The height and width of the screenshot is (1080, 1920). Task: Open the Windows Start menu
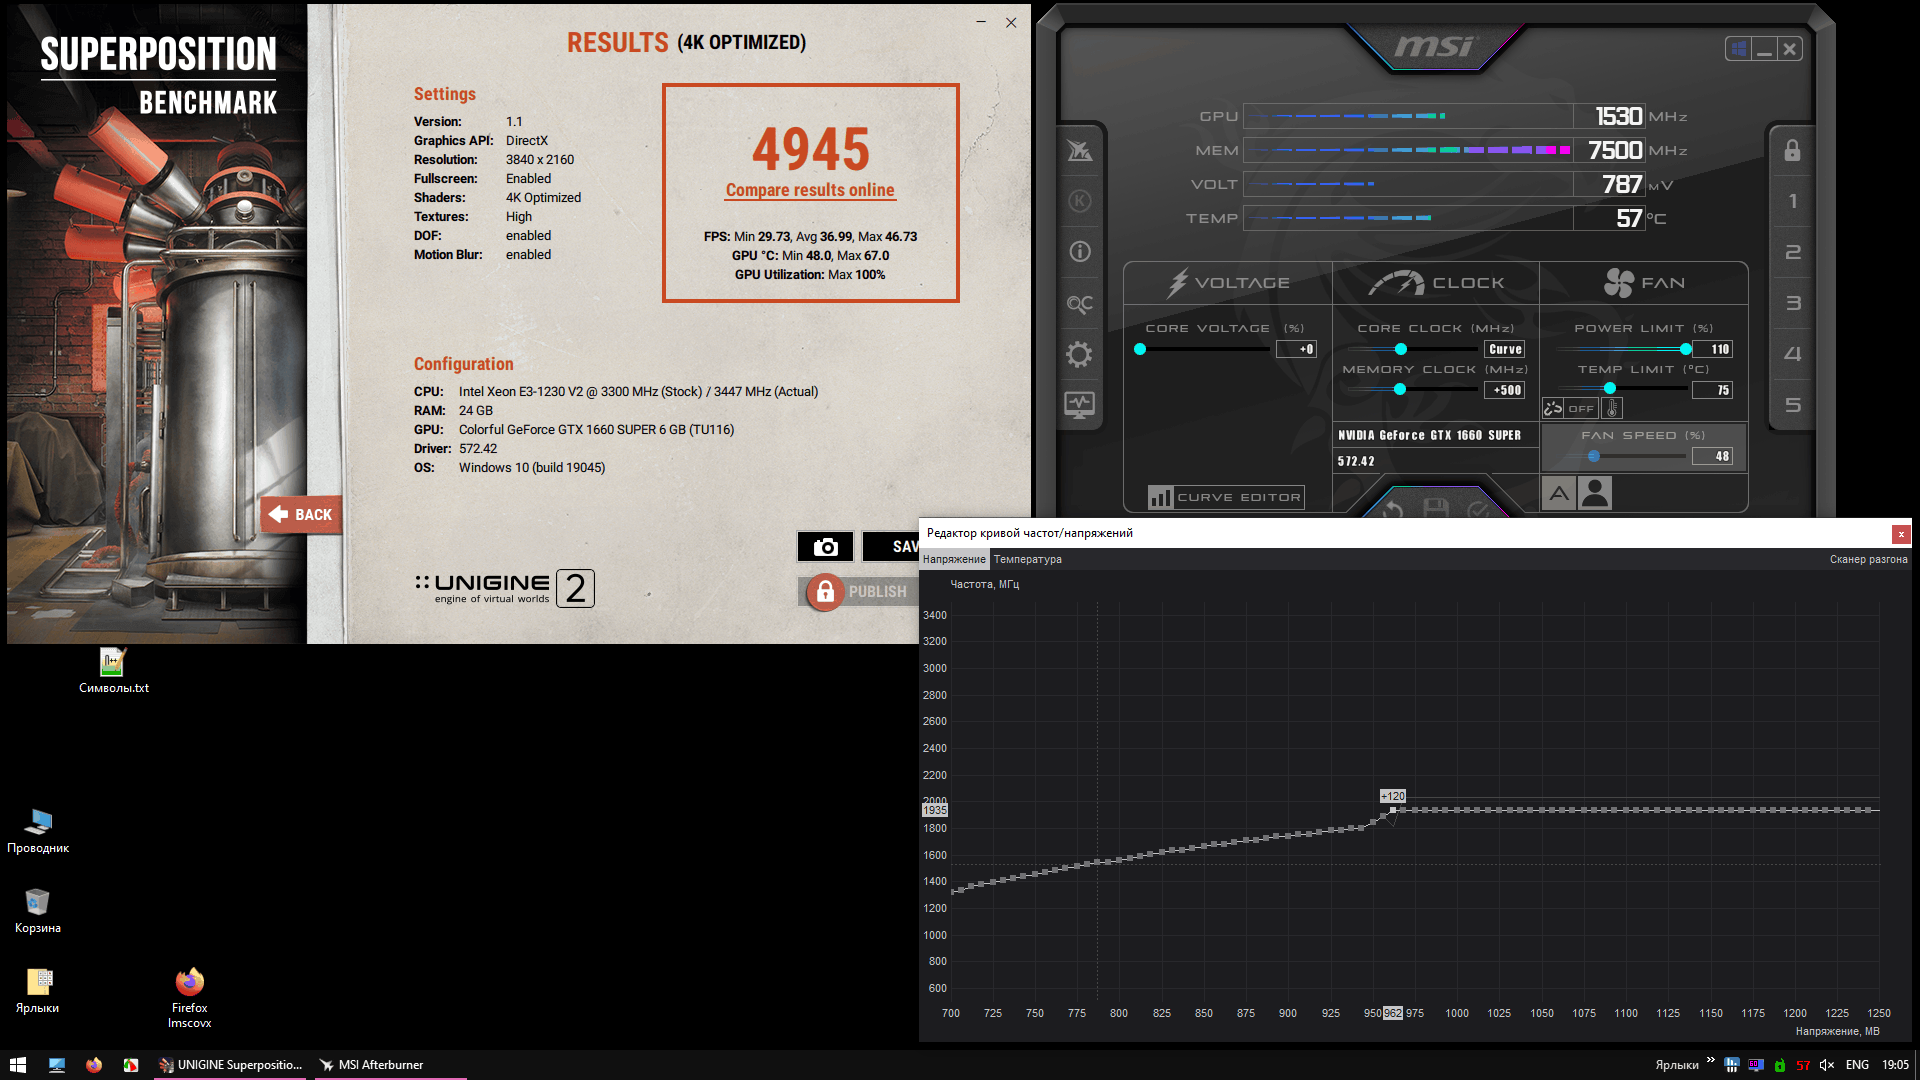[x=18, y=1065]
